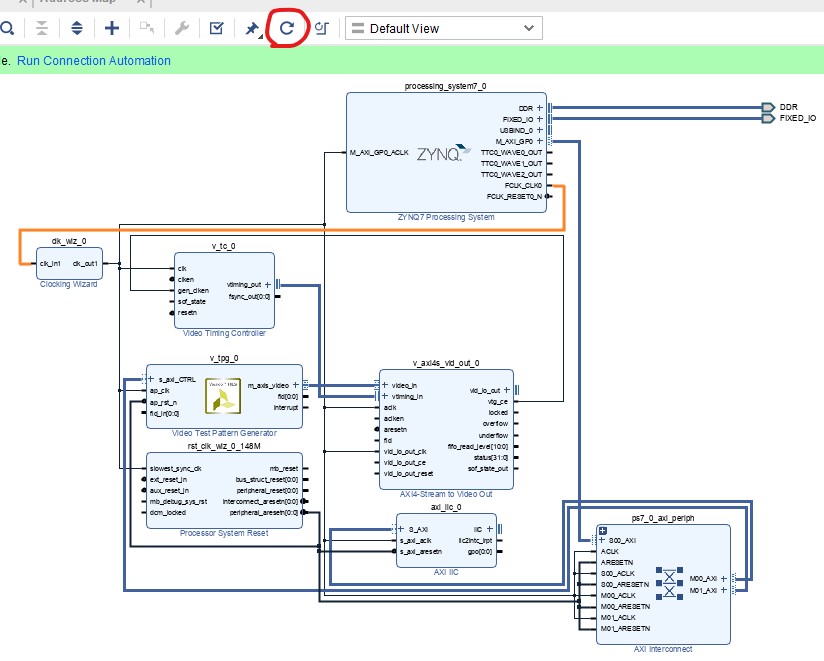Click the Regenerate Layout refresh icon
824x661 pixels.
(x=287, y=28)
